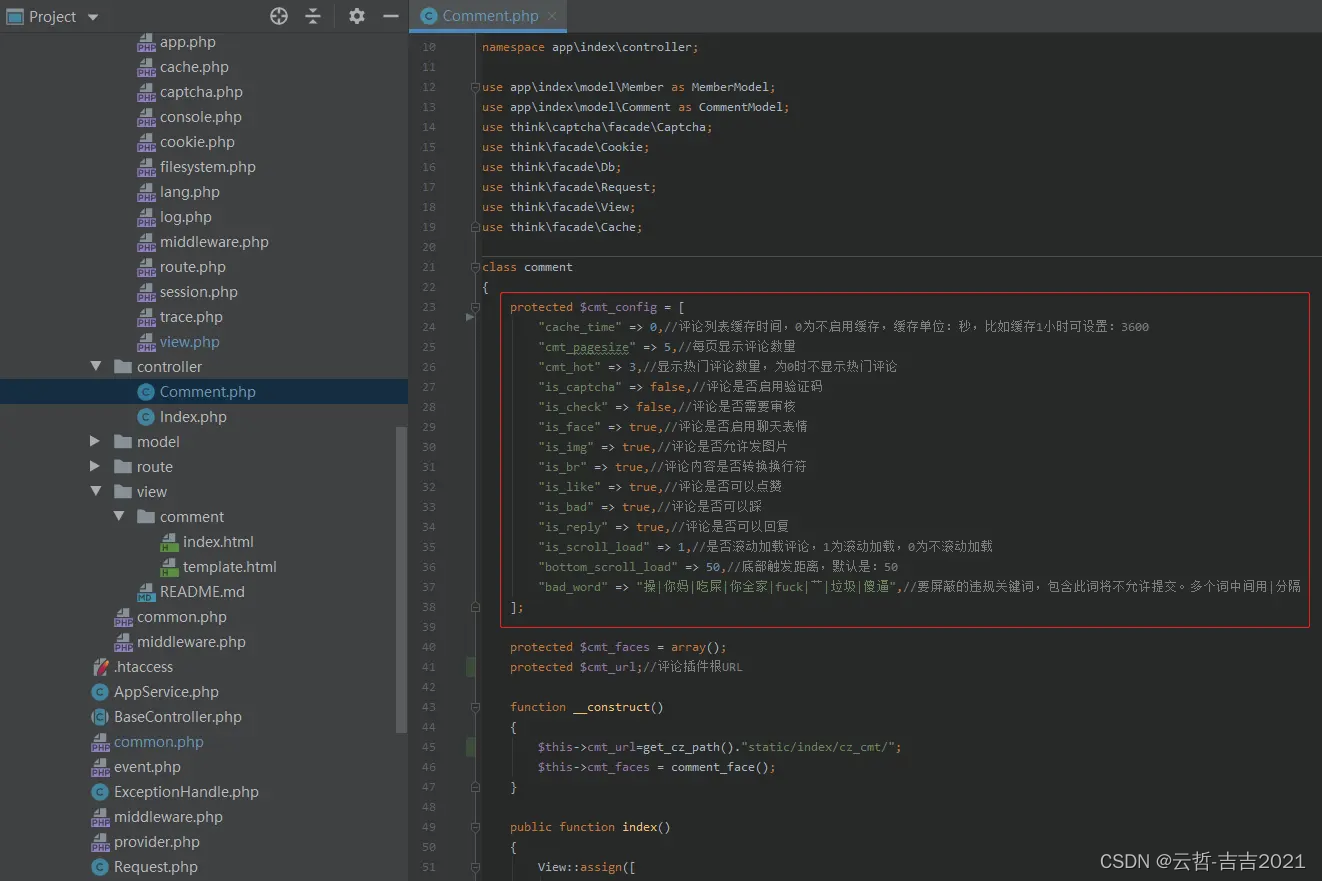Open captcha.php in project tree
Screen dimensions: 1322x881
[x=201, y=92]
